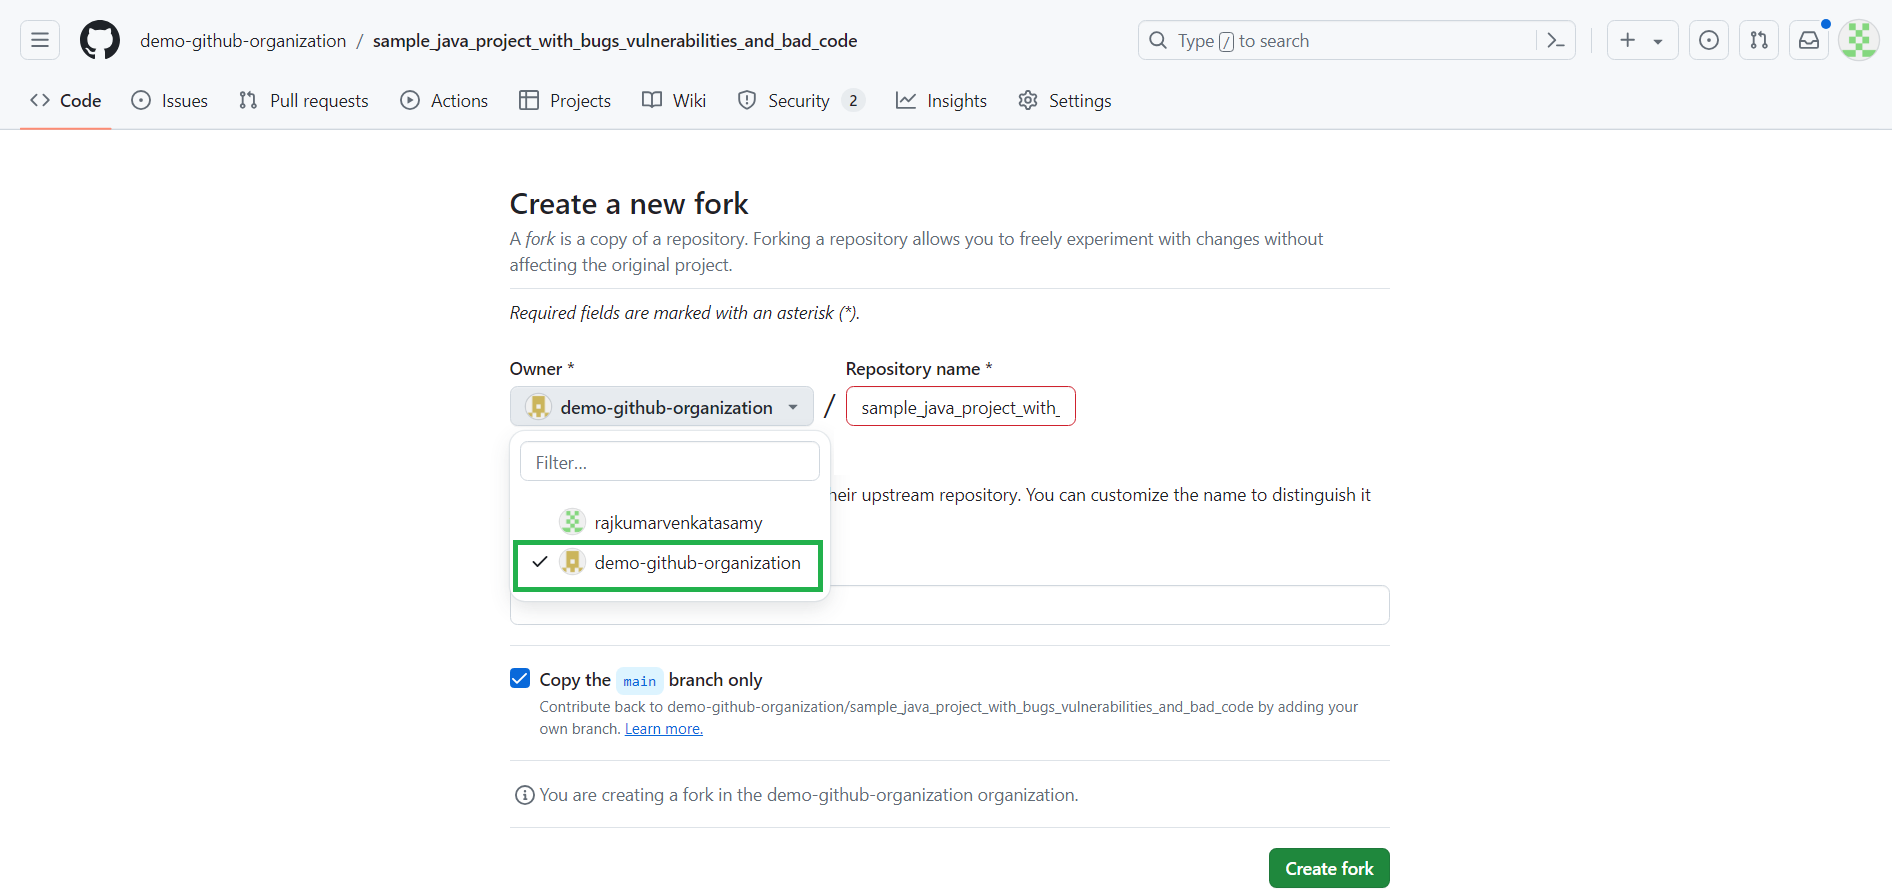1892x893 pixels.
Task: Click the plus create new icon
Action: click(1627, 40)
